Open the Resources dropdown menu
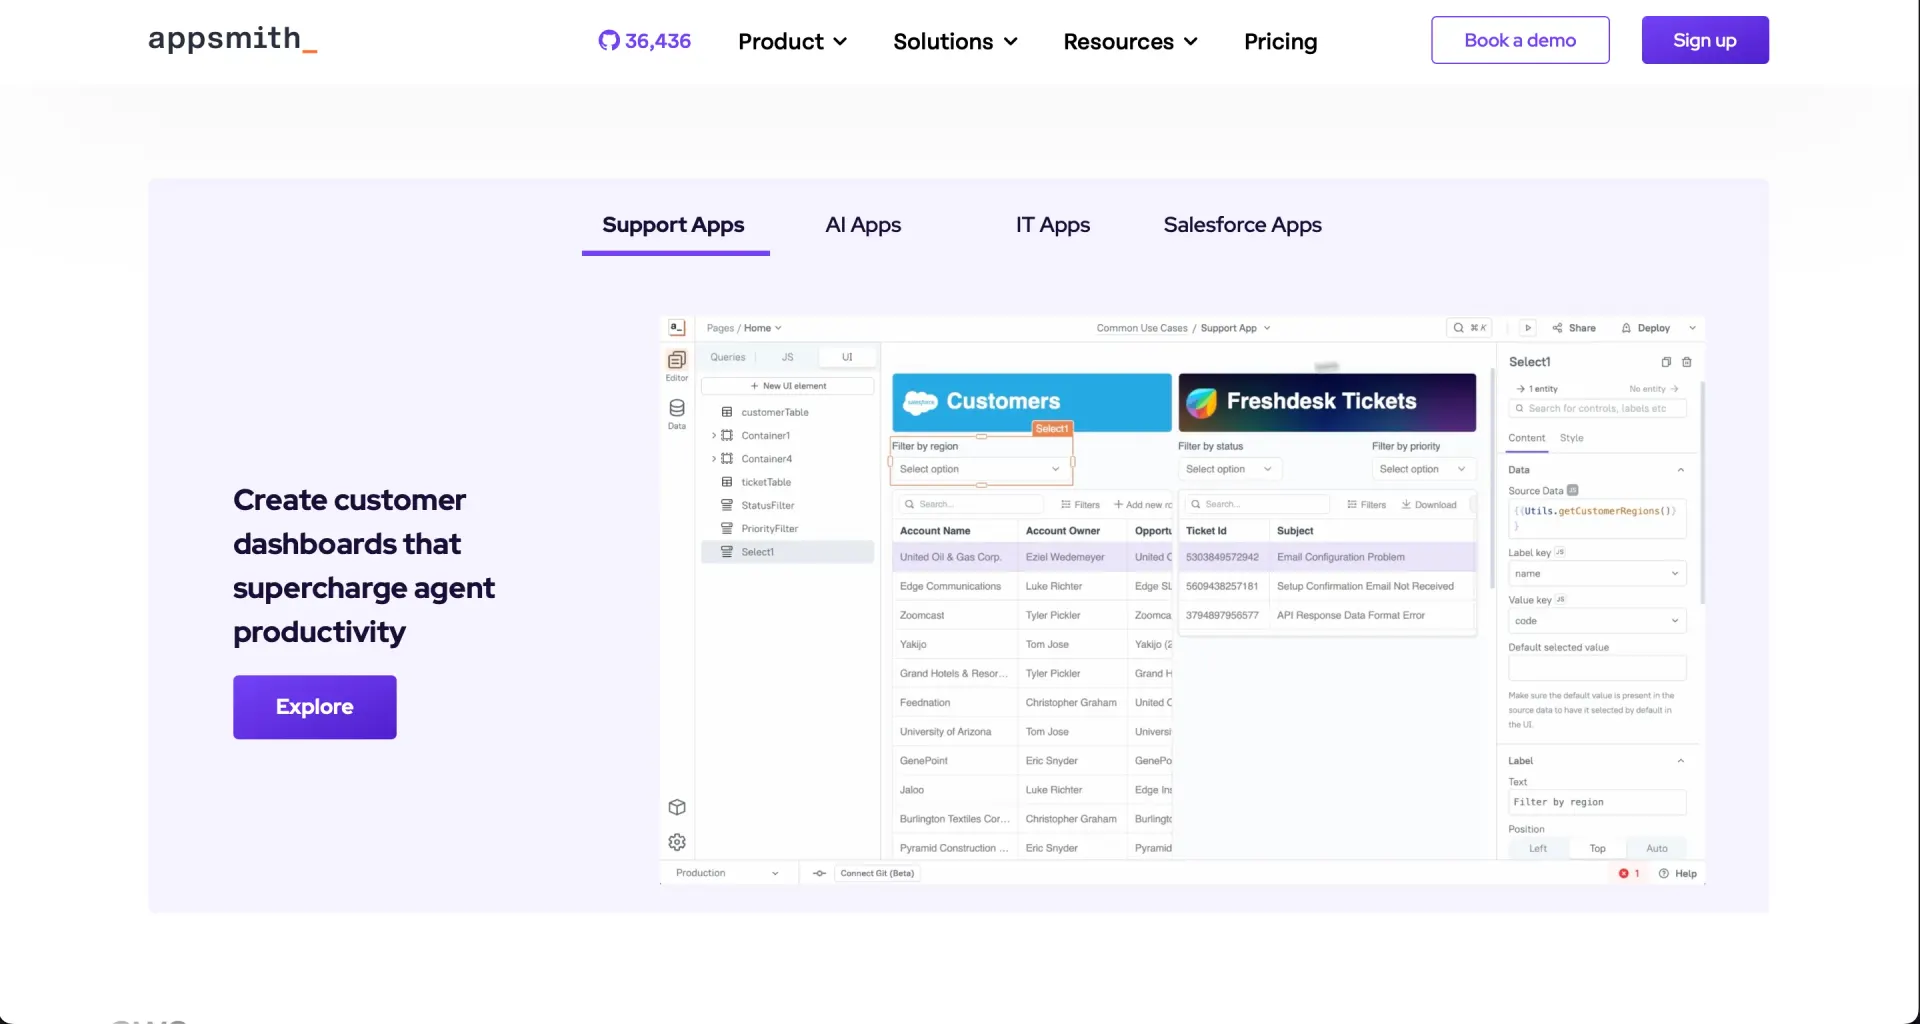The width and height of the screenshot is (1920, 1024). tap(1131, 41)
